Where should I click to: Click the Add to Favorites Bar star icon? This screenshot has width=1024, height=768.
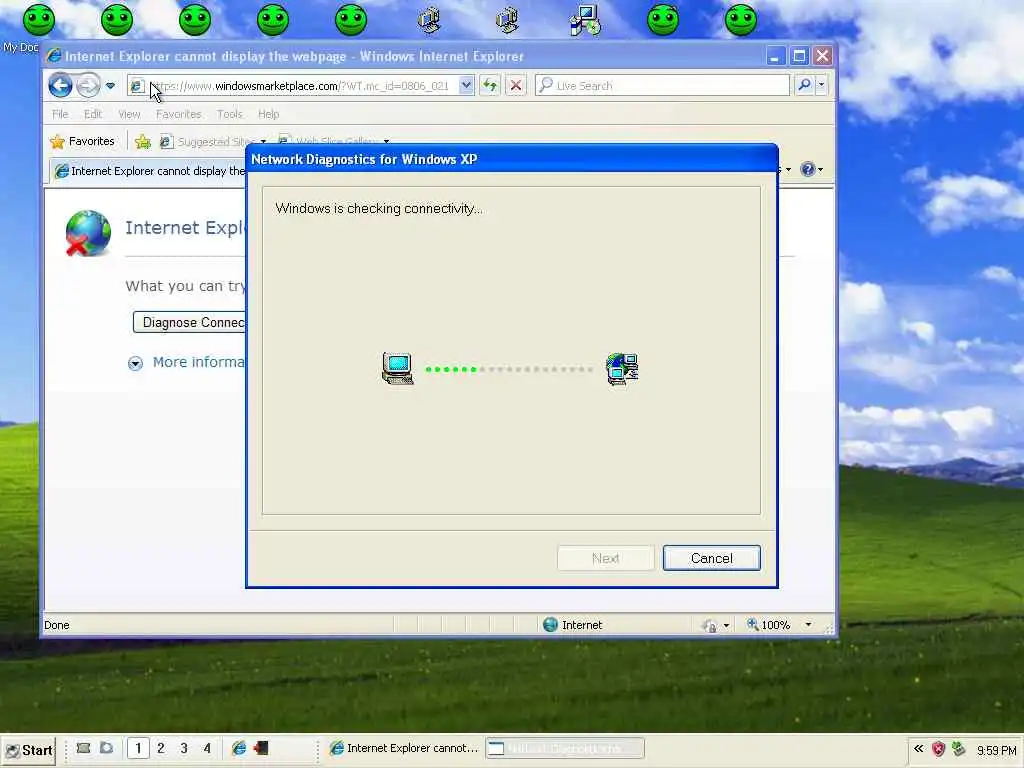[x=142, y=141]
